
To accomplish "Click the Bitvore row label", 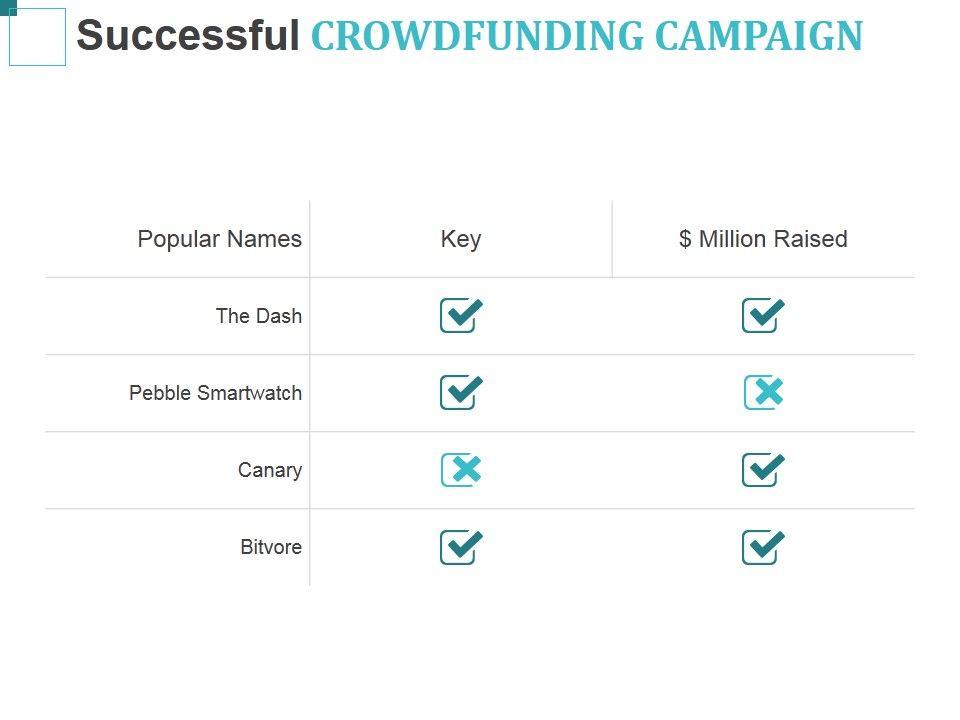I will coord(271,547).
